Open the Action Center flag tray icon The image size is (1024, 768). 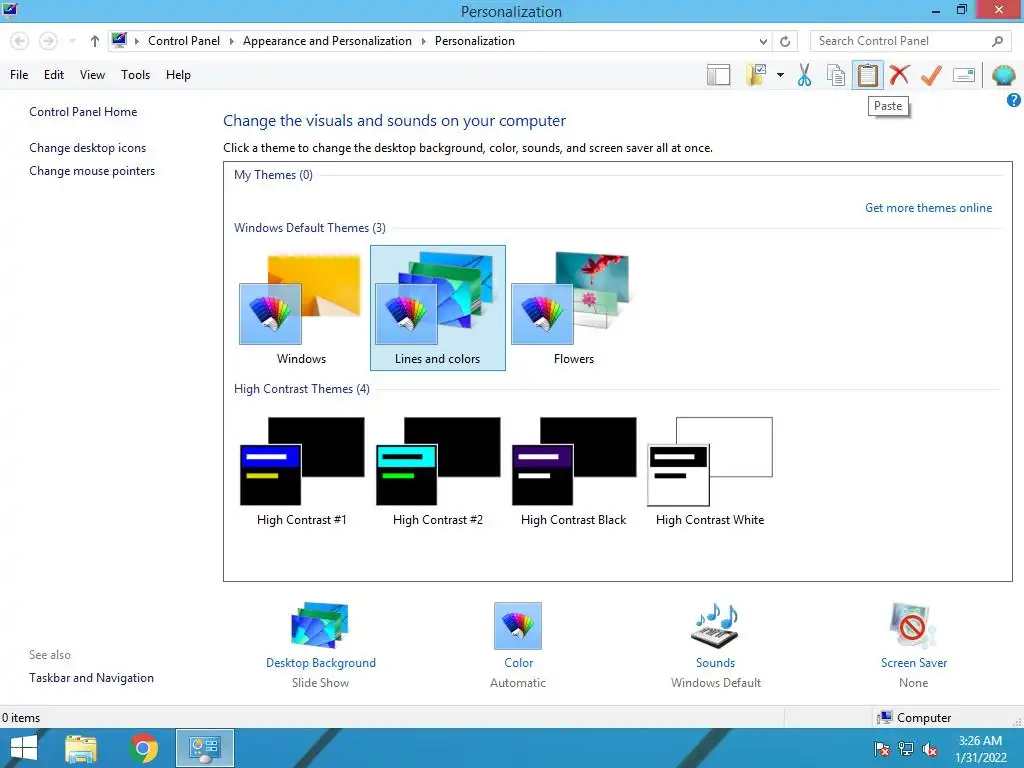(882, 749)
